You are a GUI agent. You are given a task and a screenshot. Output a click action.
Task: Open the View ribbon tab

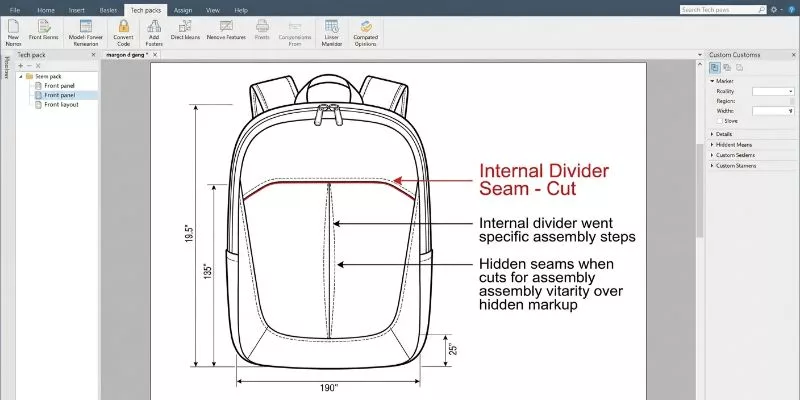[x=213, y=10]
